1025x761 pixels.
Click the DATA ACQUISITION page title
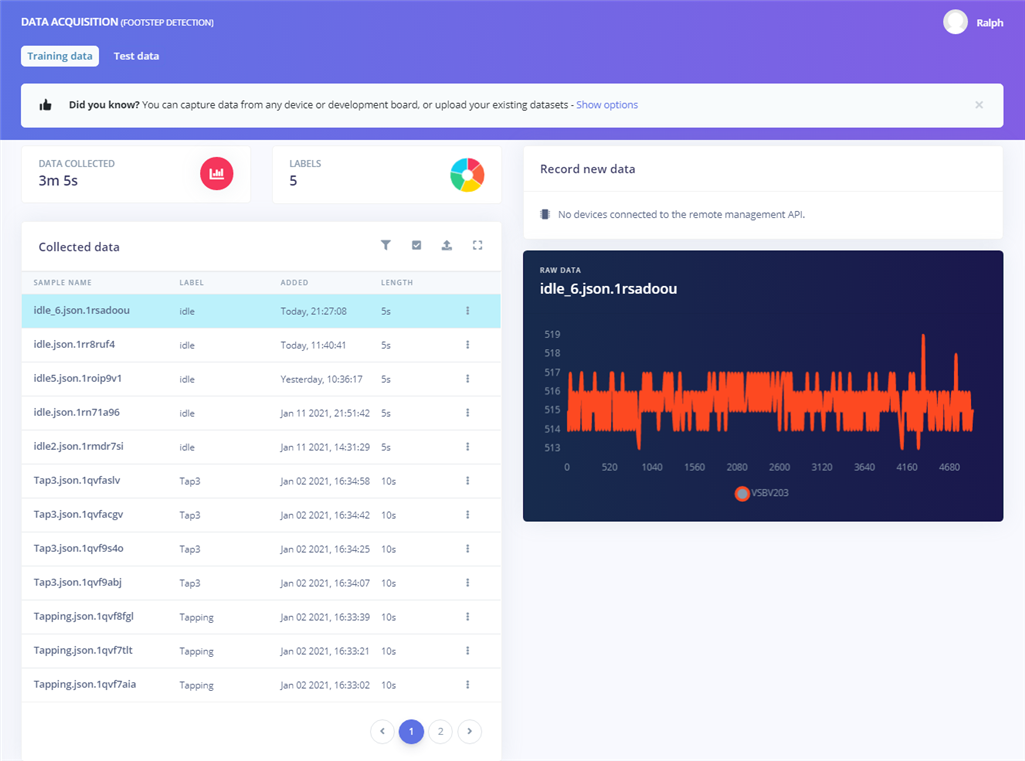69,22
